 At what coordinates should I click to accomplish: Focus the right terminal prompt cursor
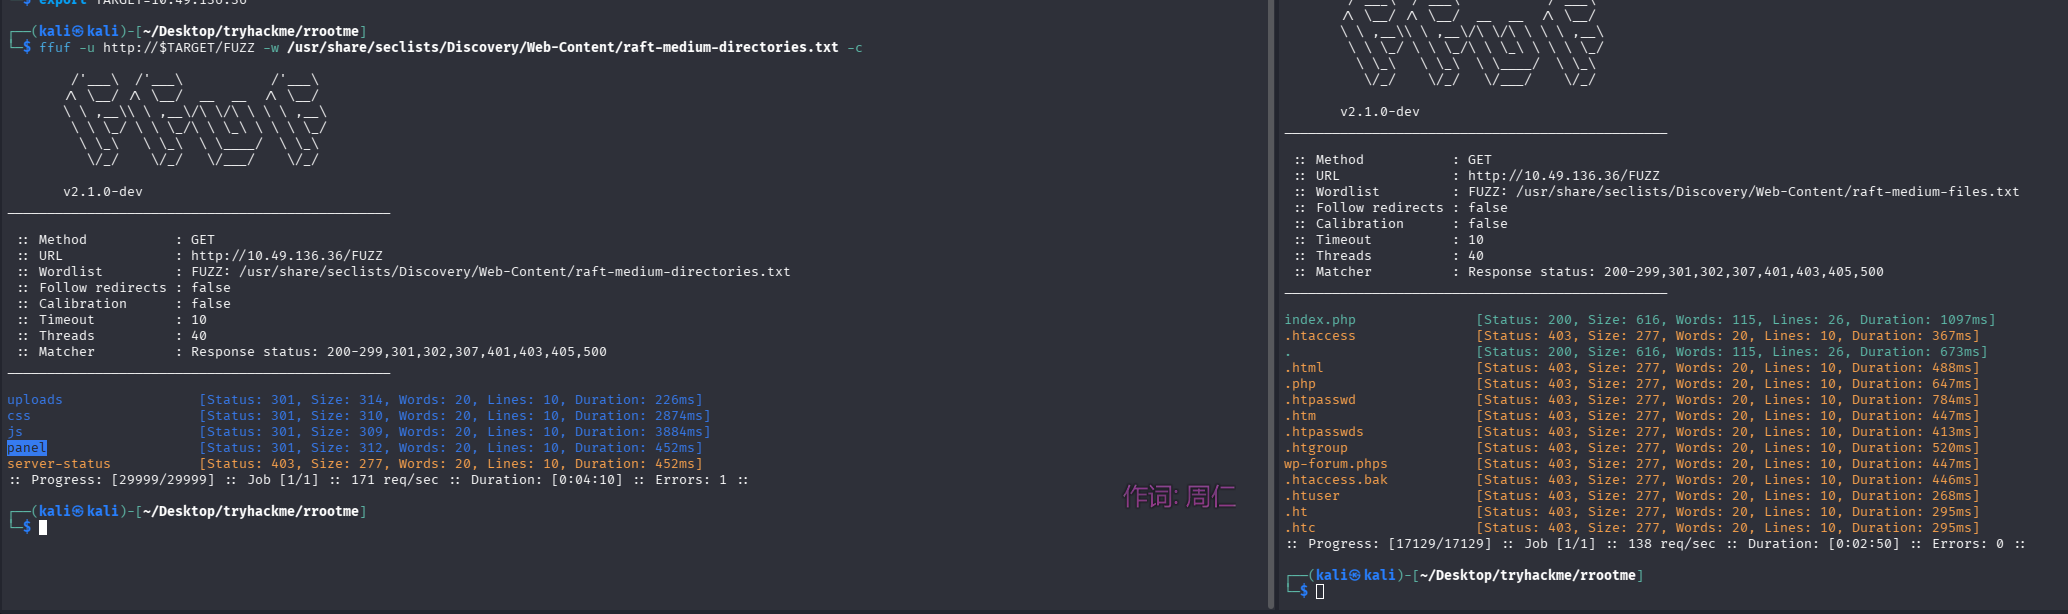click(x=1320, y=592)
